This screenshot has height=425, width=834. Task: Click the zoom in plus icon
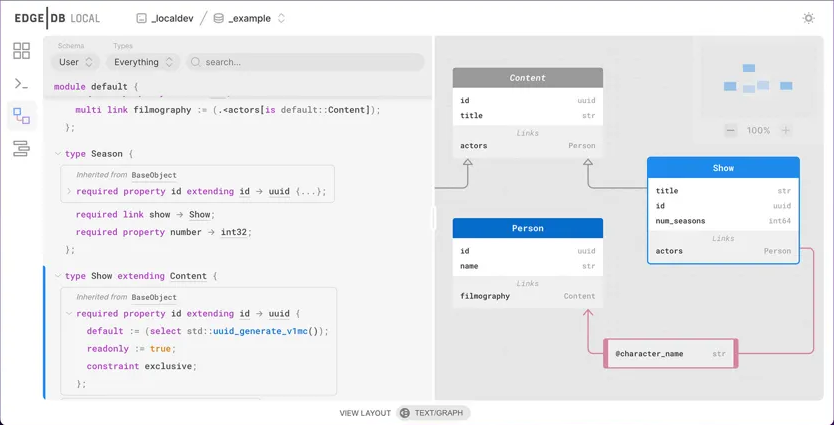(786, 130)
